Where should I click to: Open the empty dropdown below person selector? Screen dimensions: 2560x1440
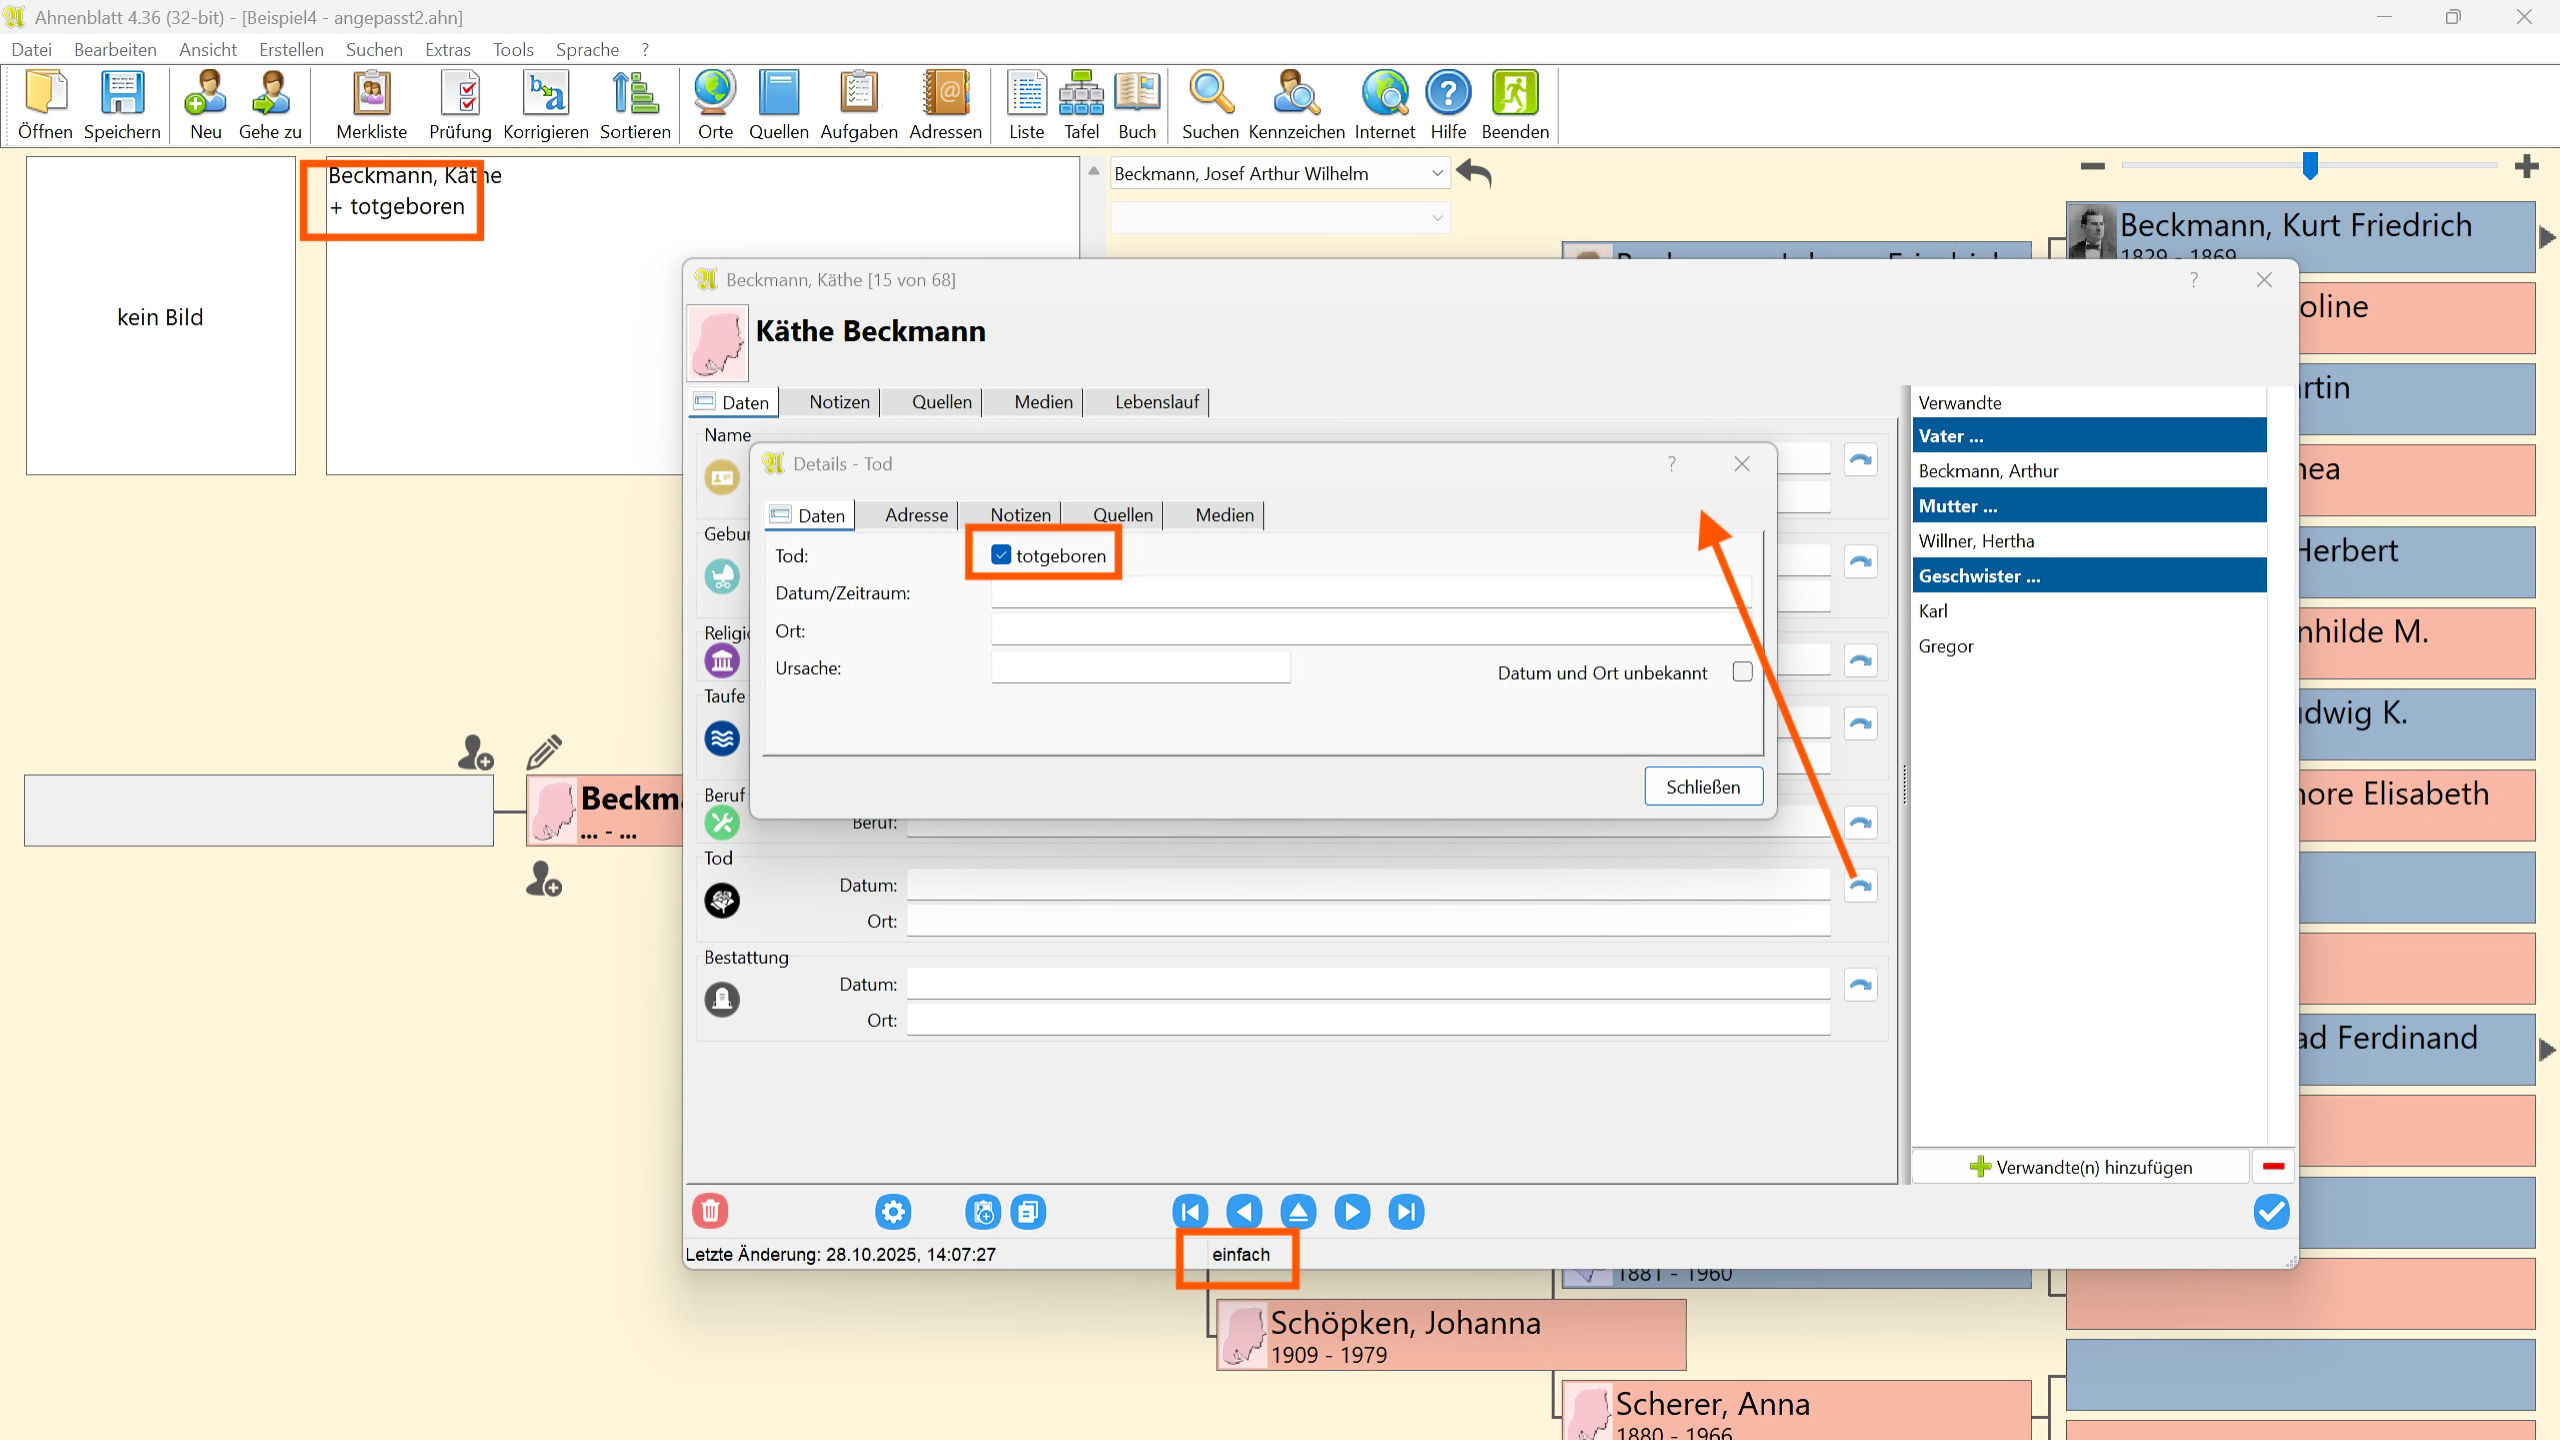[1437, 218]
